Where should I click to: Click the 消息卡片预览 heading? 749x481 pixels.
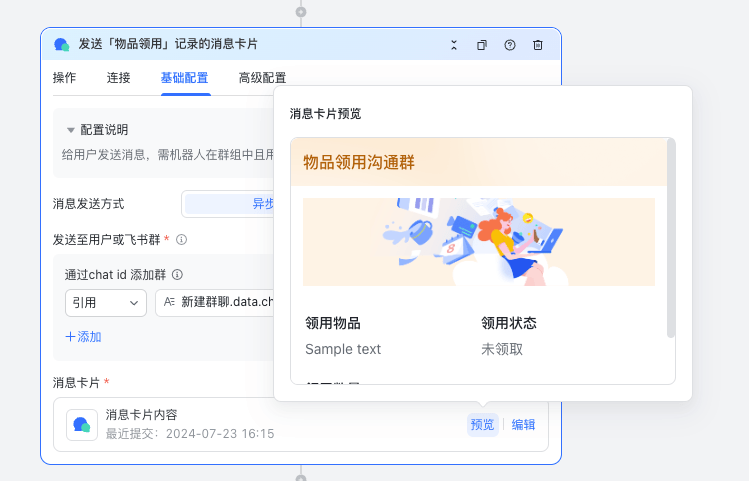325,114
